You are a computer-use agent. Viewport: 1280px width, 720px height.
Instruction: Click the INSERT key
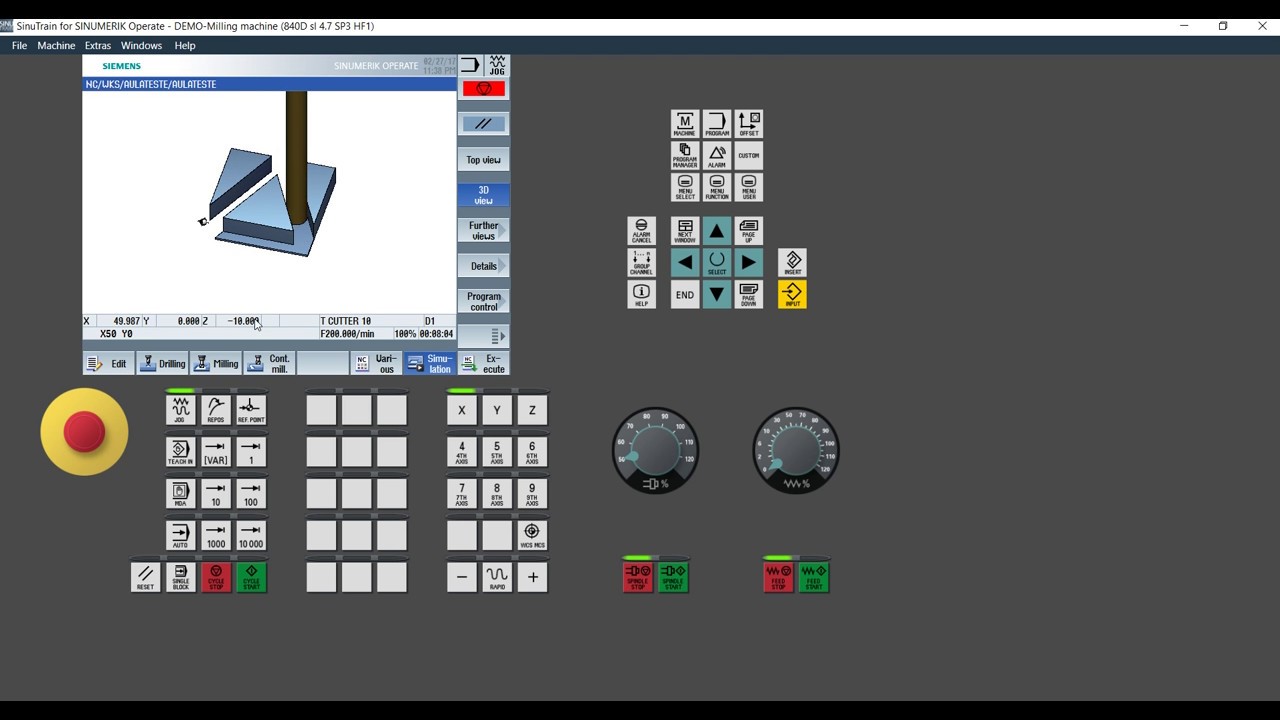(792, 263)
